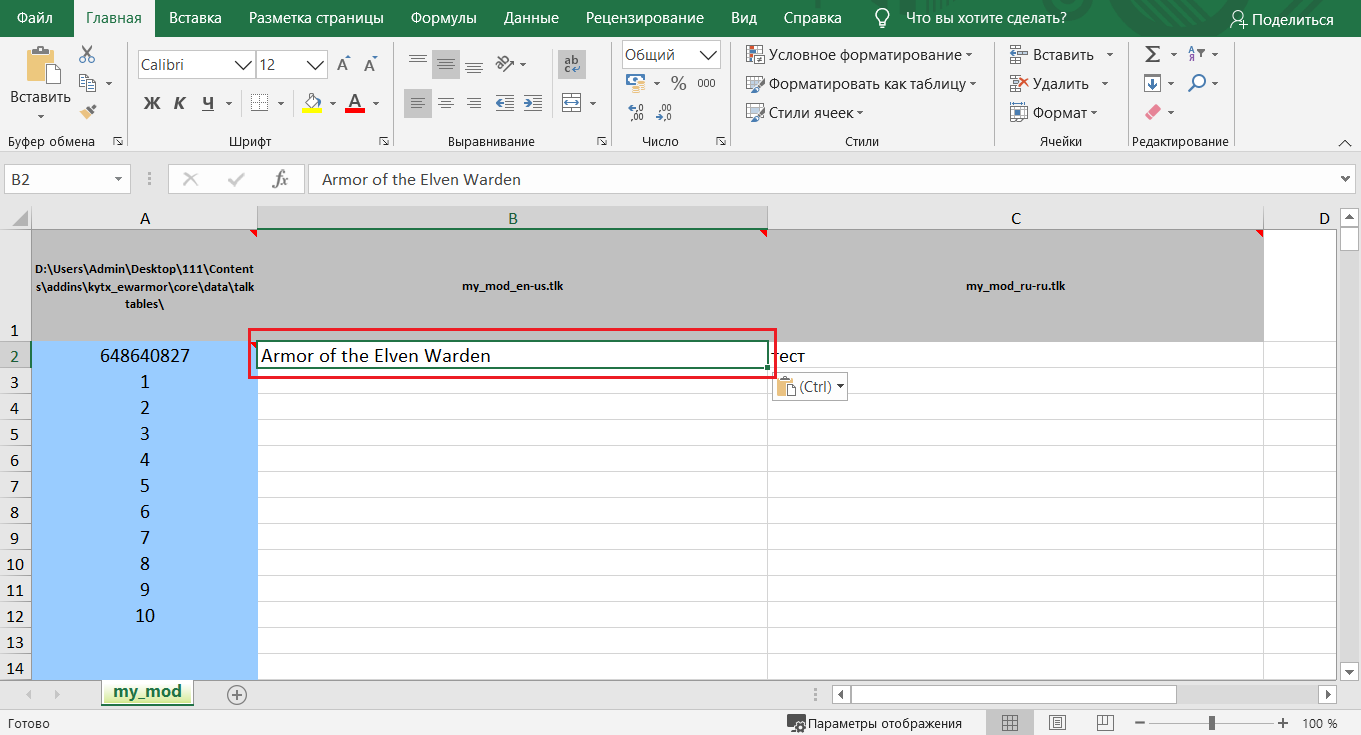The height and width of the screenshot is (735, 1361).
Task: Open the Font dialog launcher
Action: tap(384, 141)
